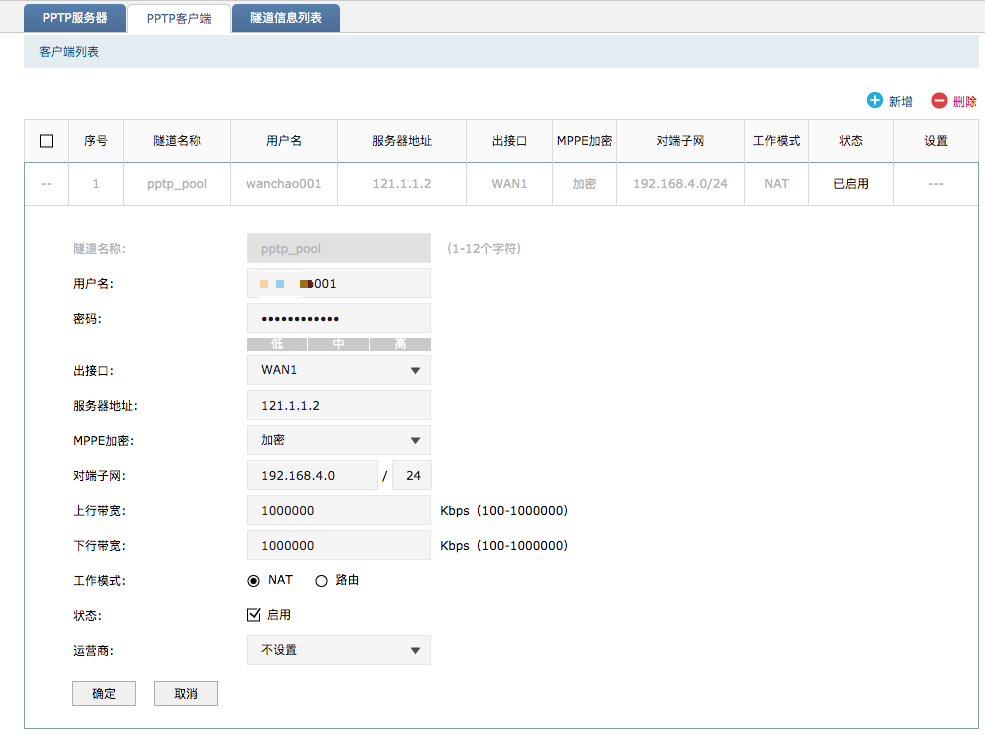Click the password strength indicator bar
Screen dimensions: 985x735
pos(338,344)
